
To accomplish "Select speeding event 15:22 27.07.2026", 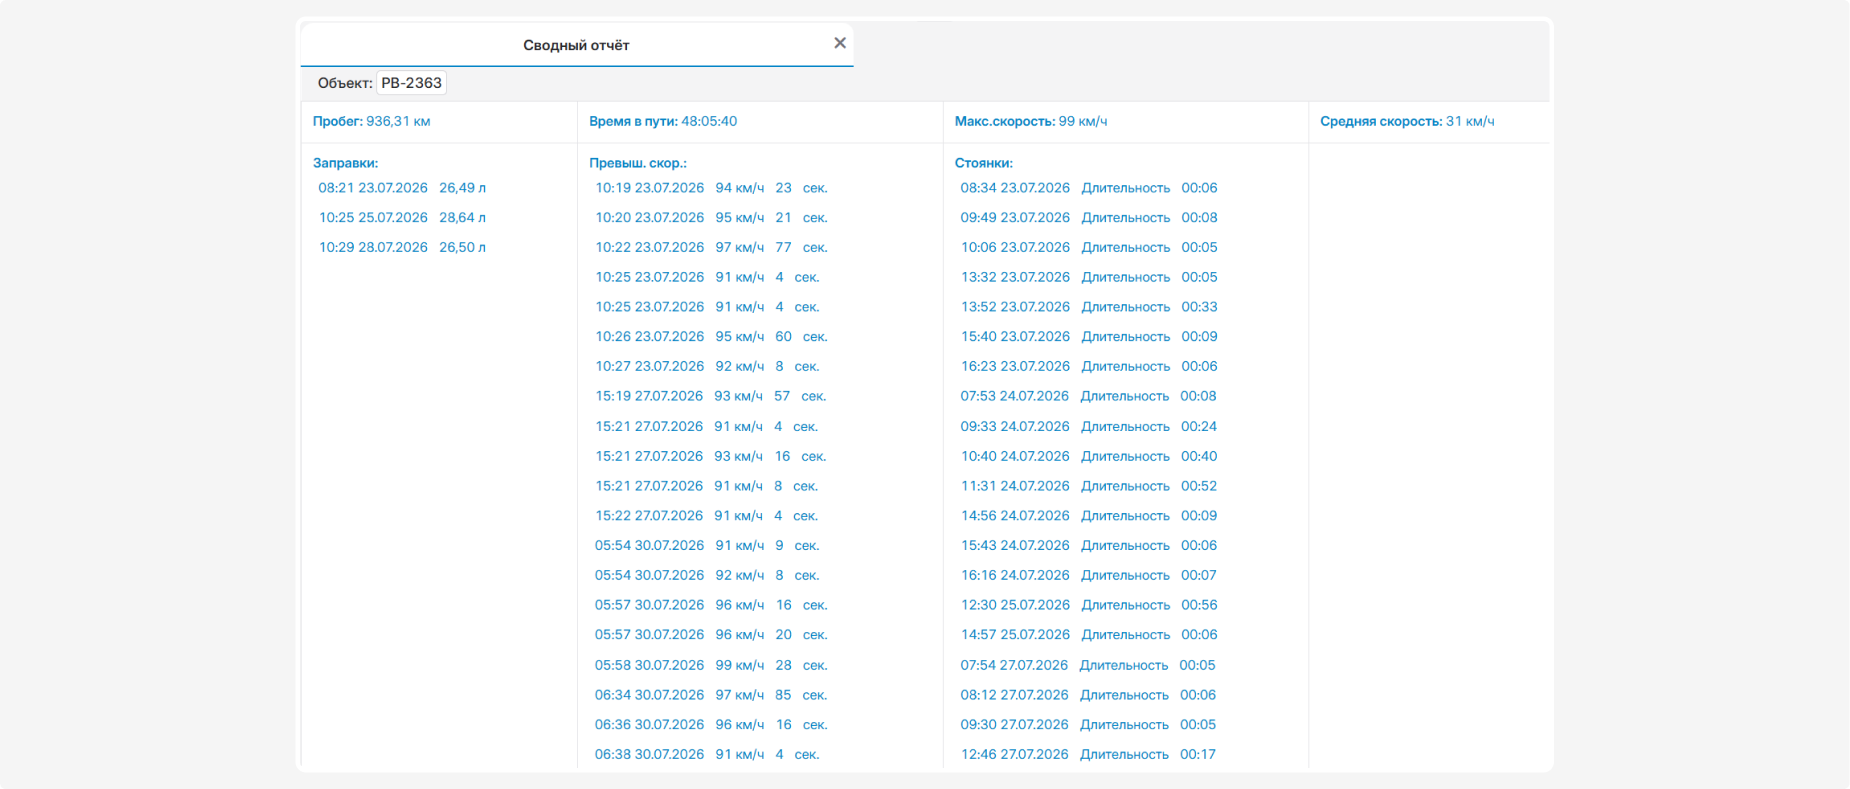I will point(706,516).
